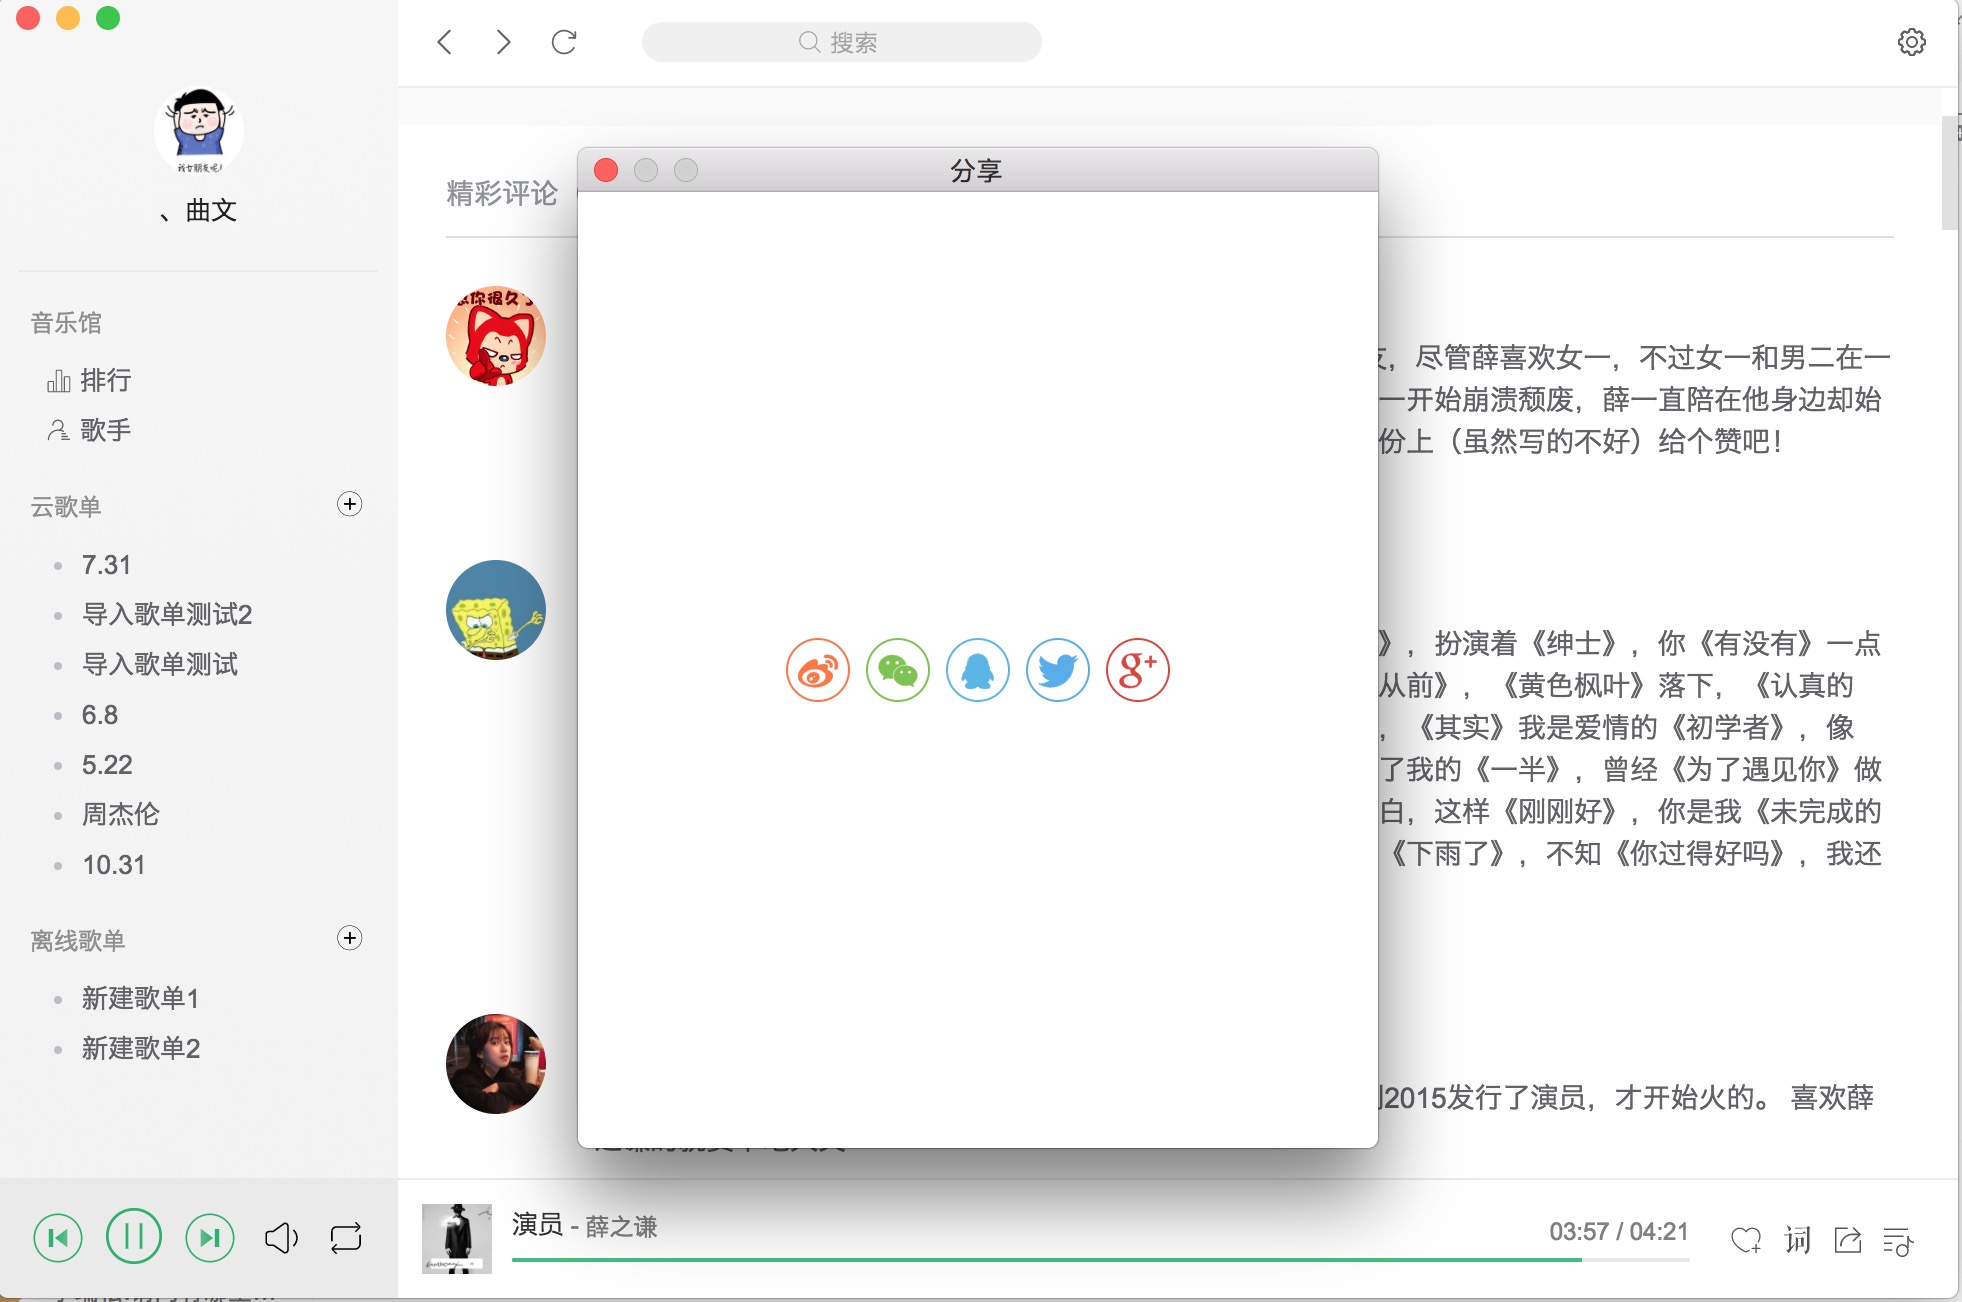Share to Google Plus
Screen dimensions: 1962x1302
click(x=1137, y=670)
